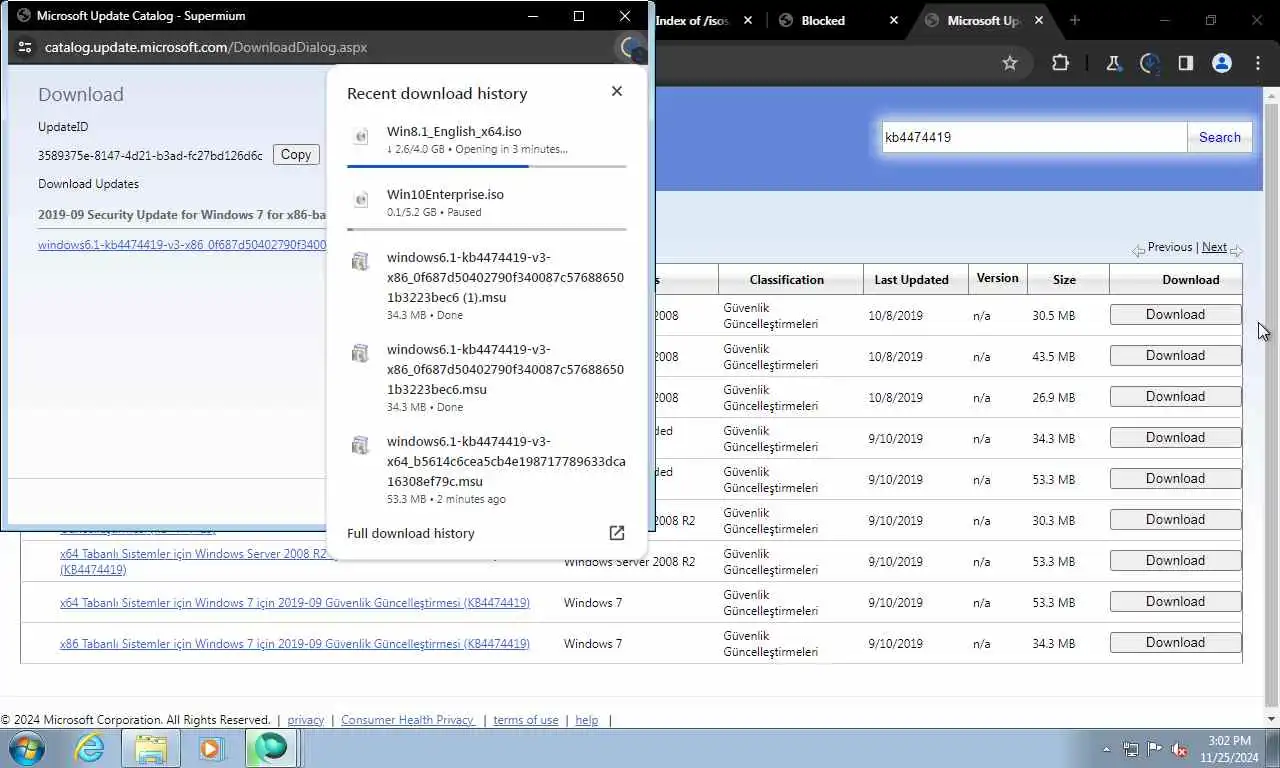The image size is (1280, 768).
Task: Open Chrome Labs flask icon
Action: [1113, 63]
